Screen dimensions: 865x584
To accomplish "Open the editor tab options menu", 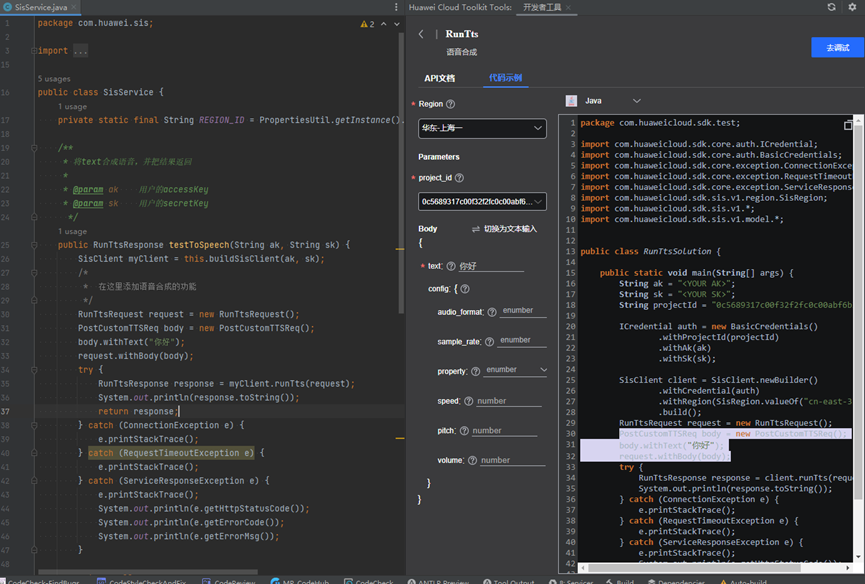I will (x=397, y=7).
